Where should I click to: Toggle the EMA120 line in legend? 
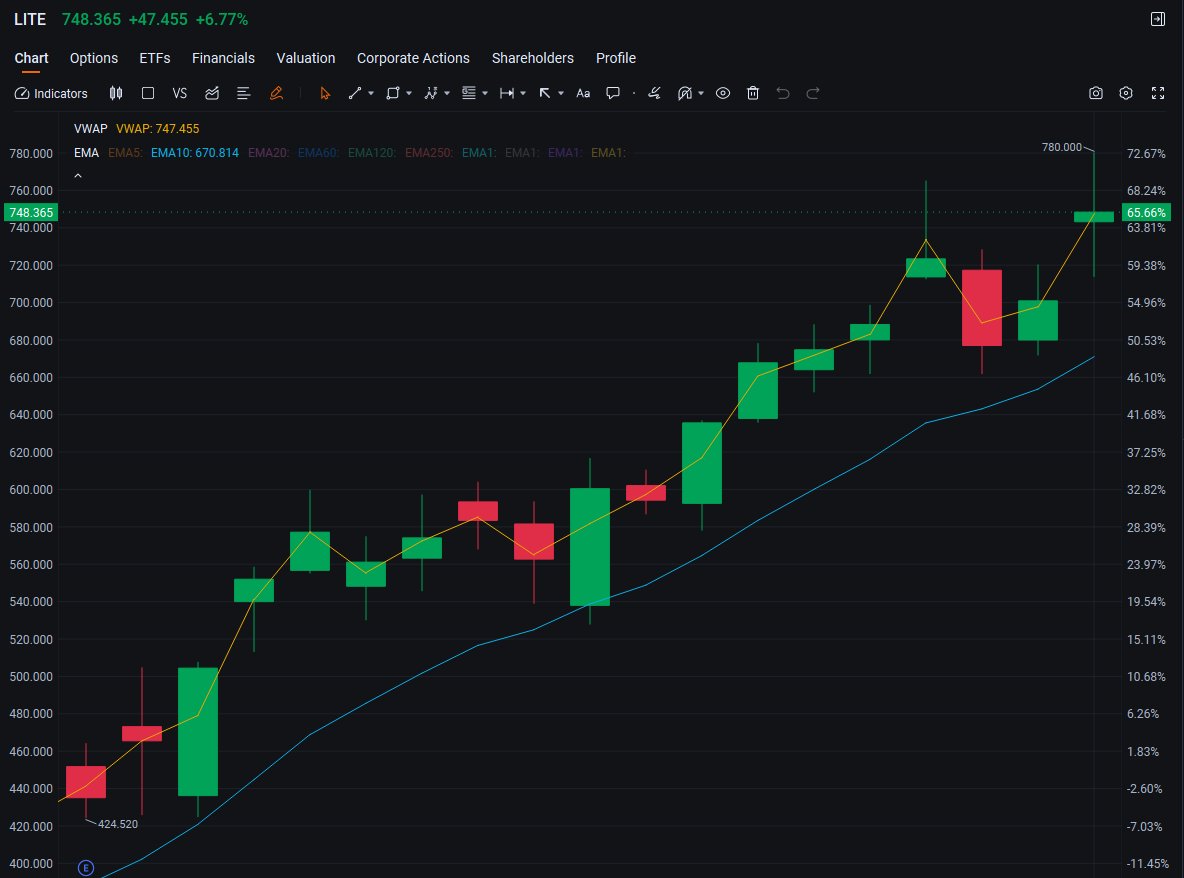pos(372,153)
